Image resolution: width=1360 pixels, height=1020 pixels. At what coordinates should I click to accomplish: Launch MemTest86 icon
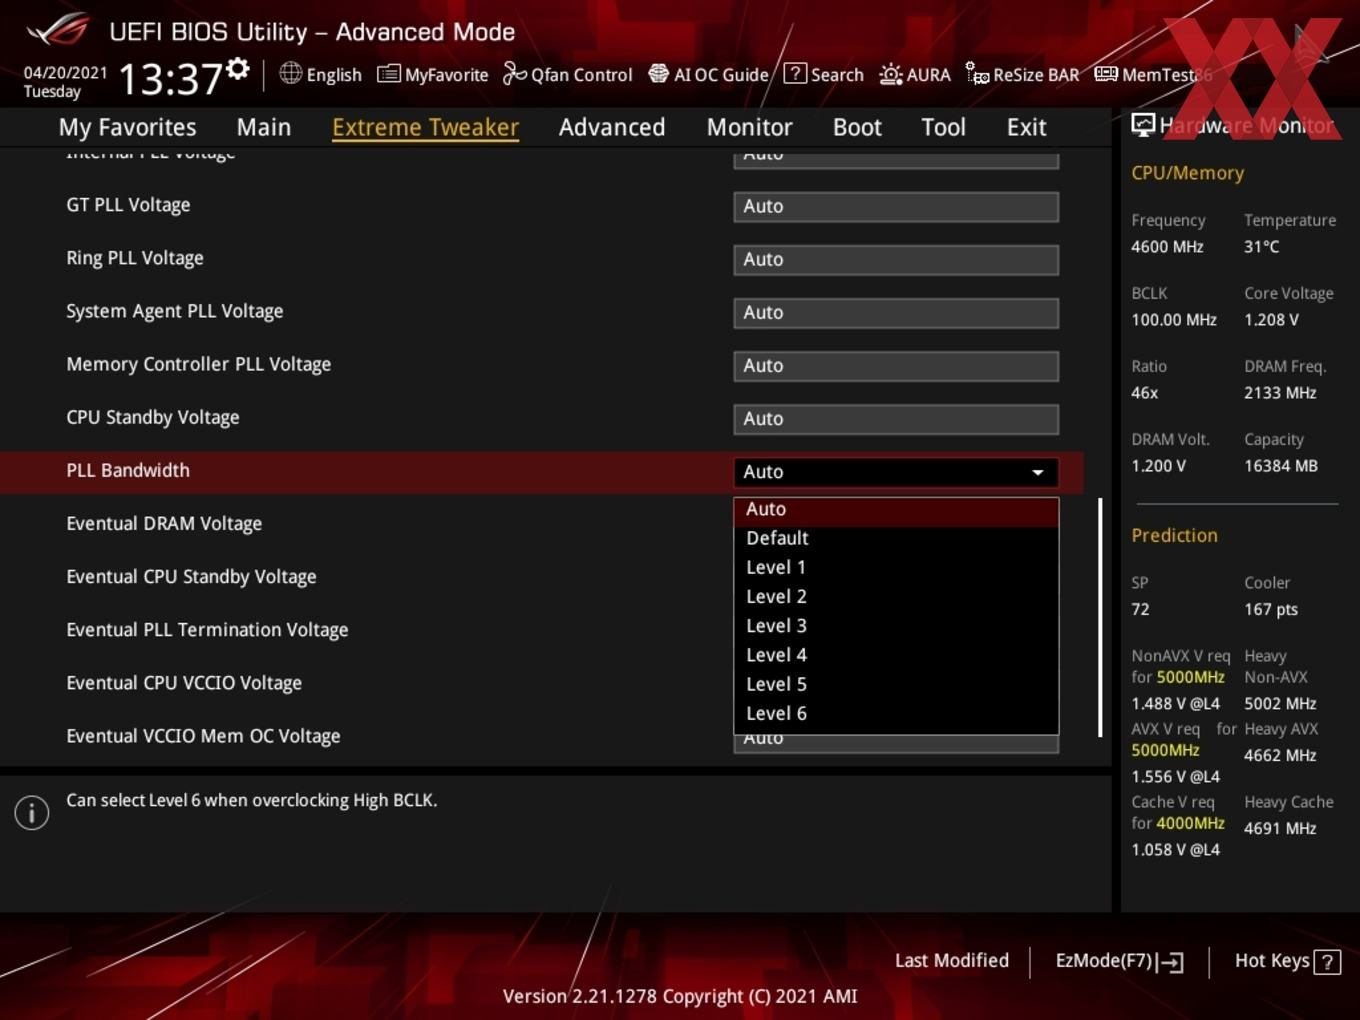pyautogui.click(x=1106, y=74)
